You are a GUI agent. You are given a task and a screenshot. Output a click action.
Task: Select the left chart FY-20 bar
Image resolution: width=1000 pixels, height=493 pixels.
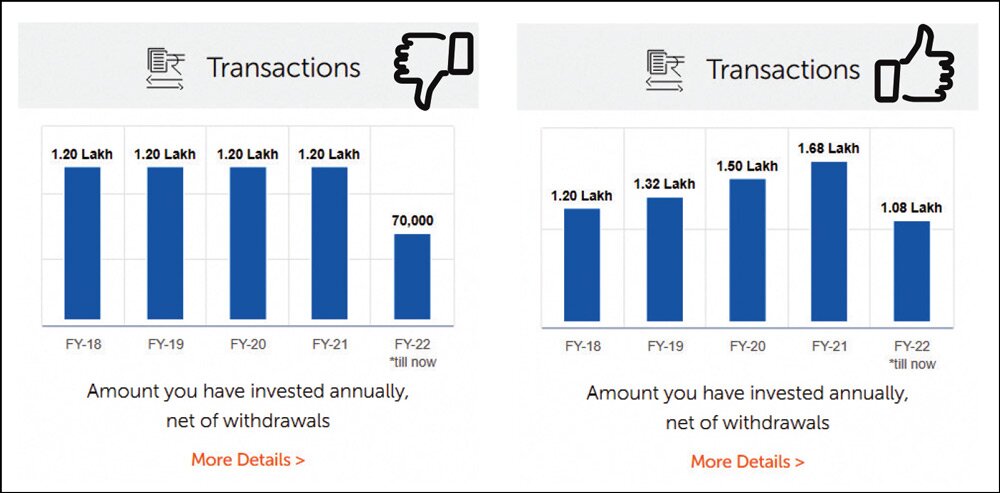[x=247, y=243]
